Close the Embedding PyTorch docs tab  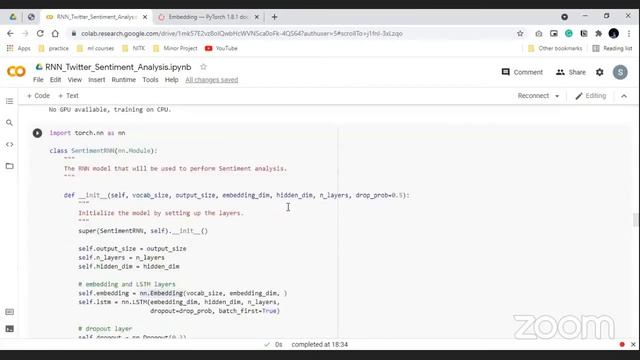[256, 17]
